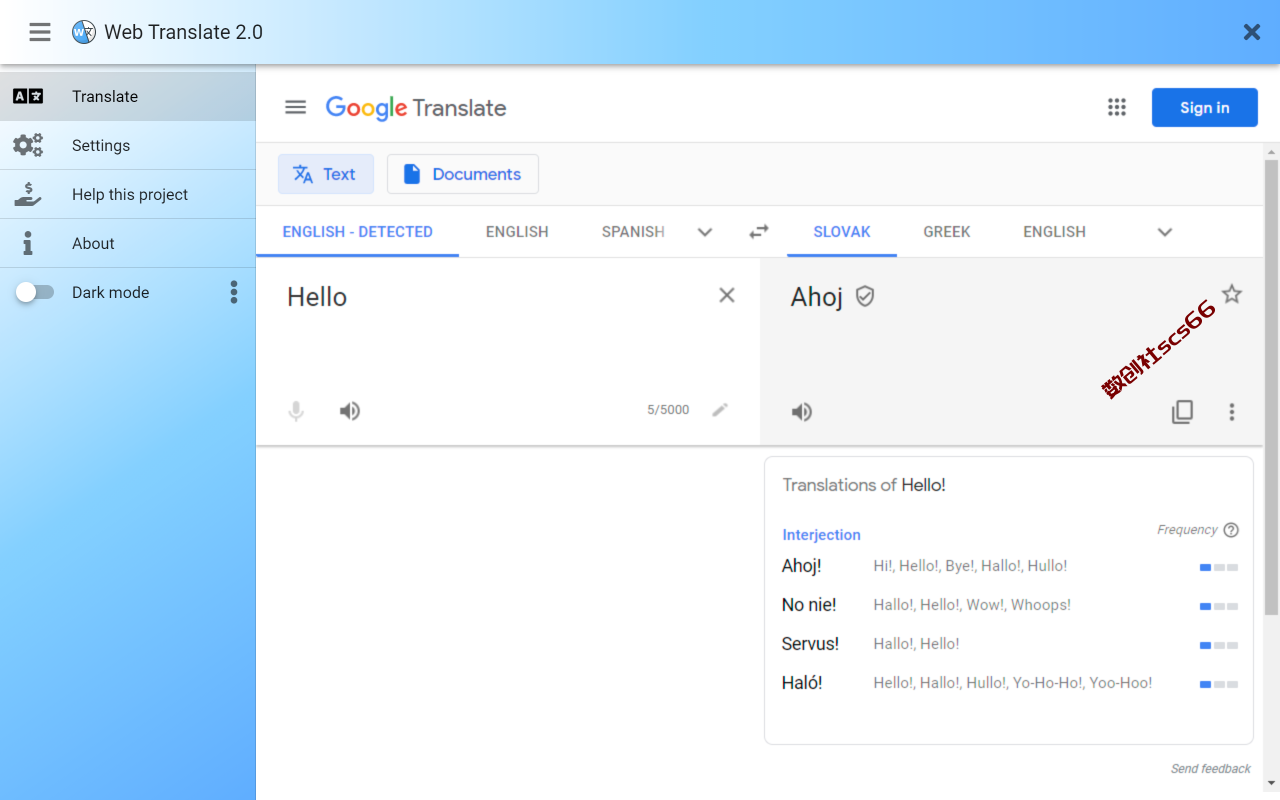Open more options for the translation

click(1232, 412)
